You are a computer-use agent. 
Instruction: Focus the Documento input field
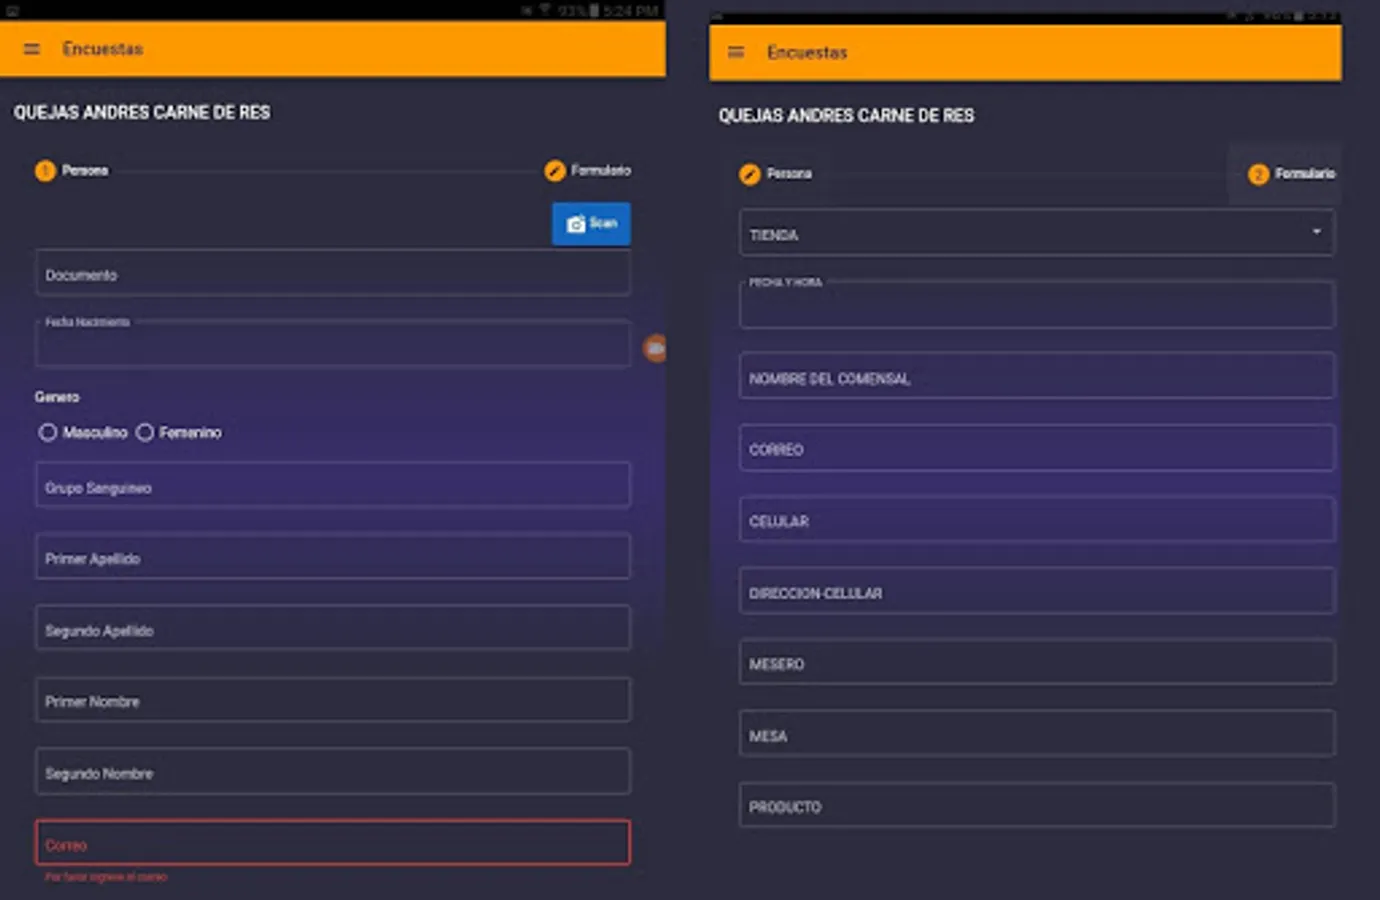pos(333,273)
